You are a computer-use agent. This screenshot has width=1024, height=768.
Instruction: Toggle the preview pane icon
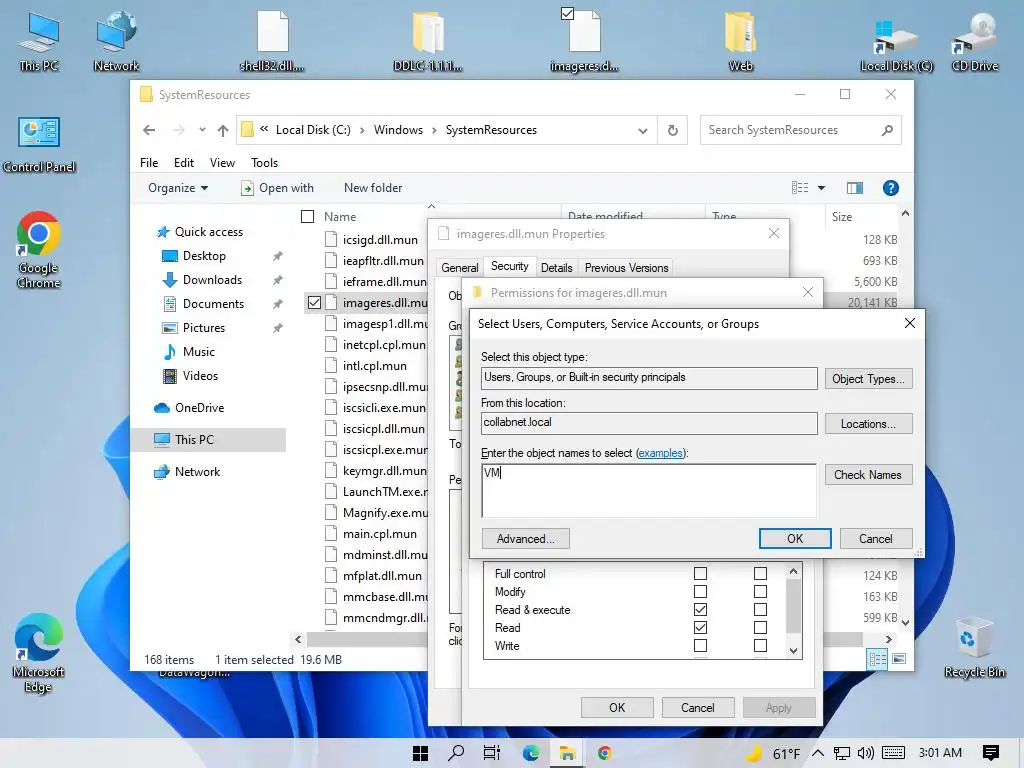click(x=854, y=188)
